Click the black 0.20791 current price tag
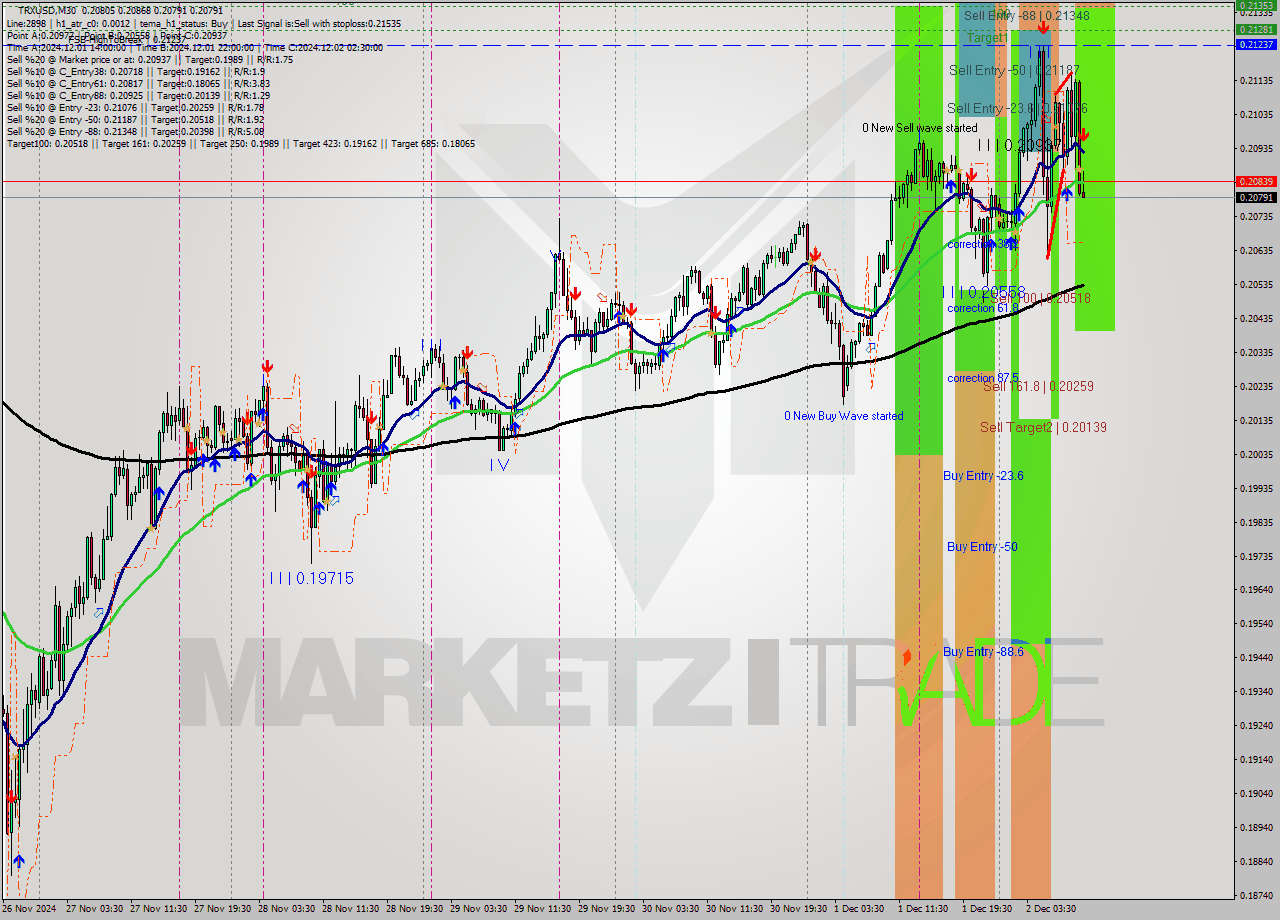 click(1257, 197)
